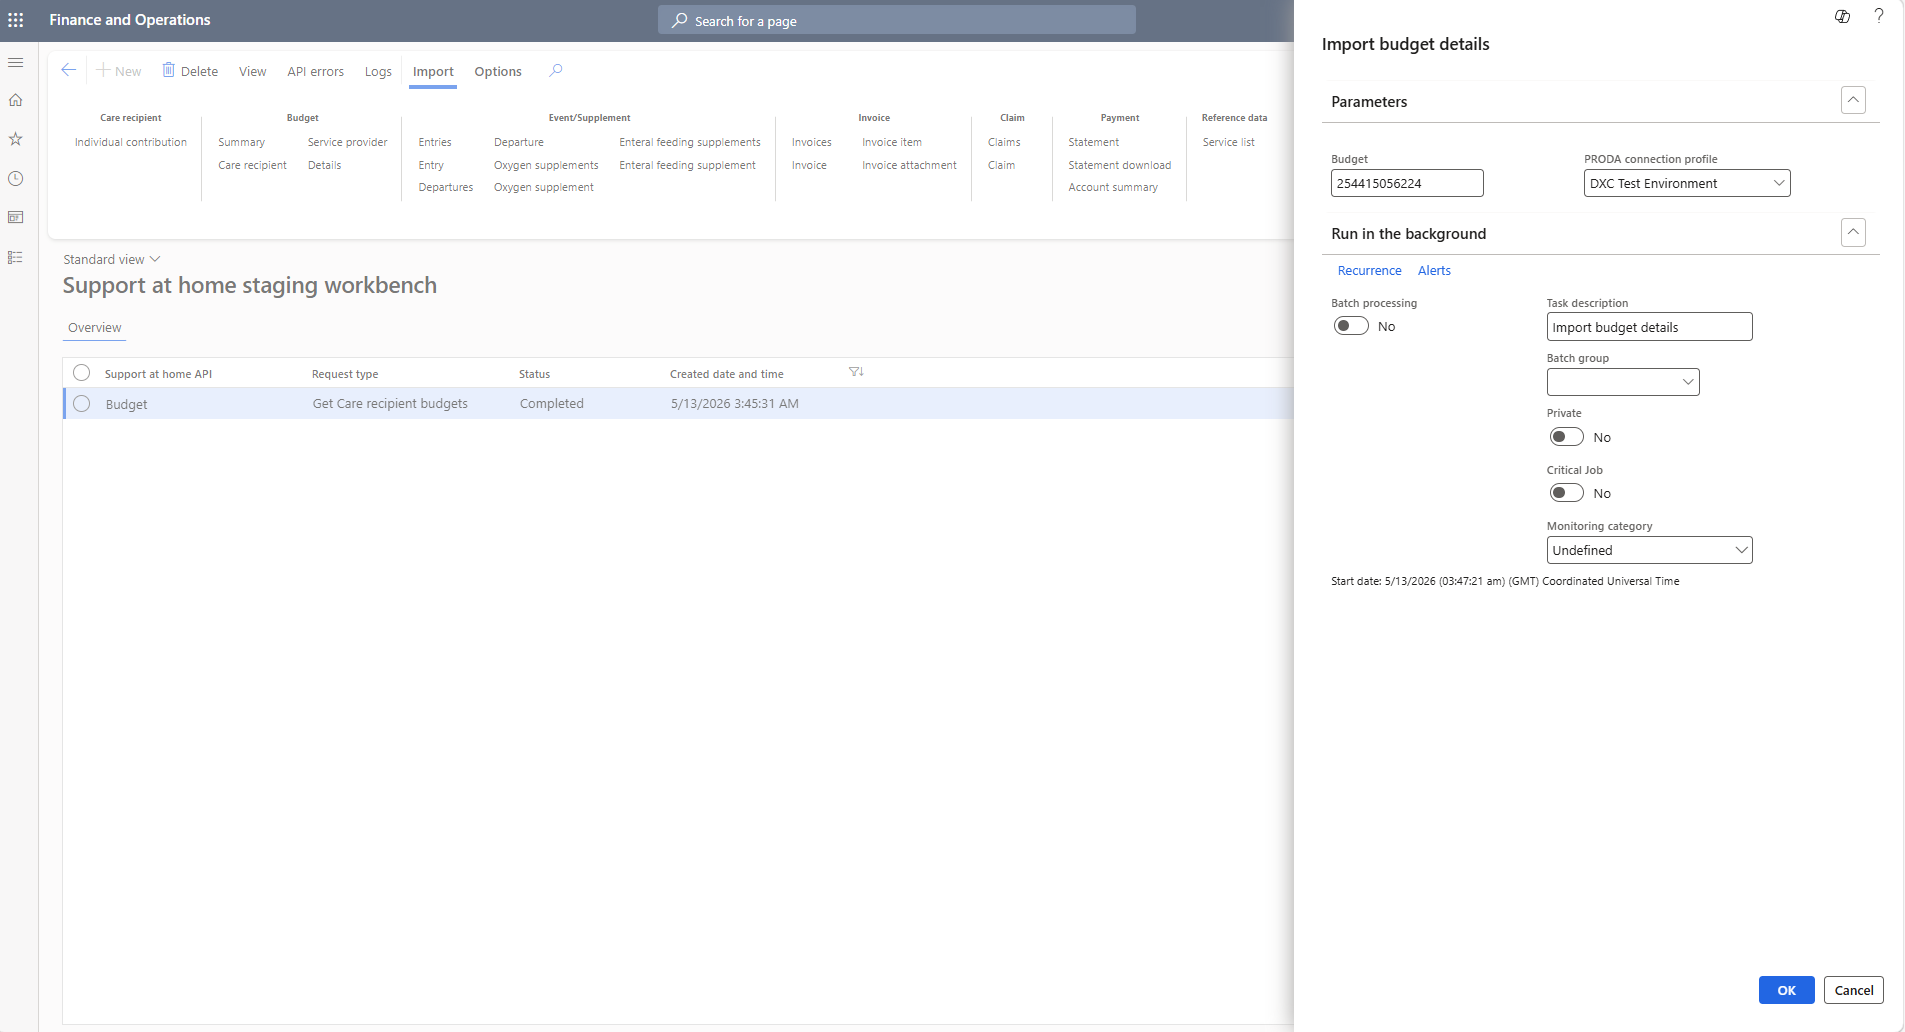This screenshot has width=1905, height=1032.
Task: Click the Delete button
Action: pyautogui.click(x=190, y=71)
